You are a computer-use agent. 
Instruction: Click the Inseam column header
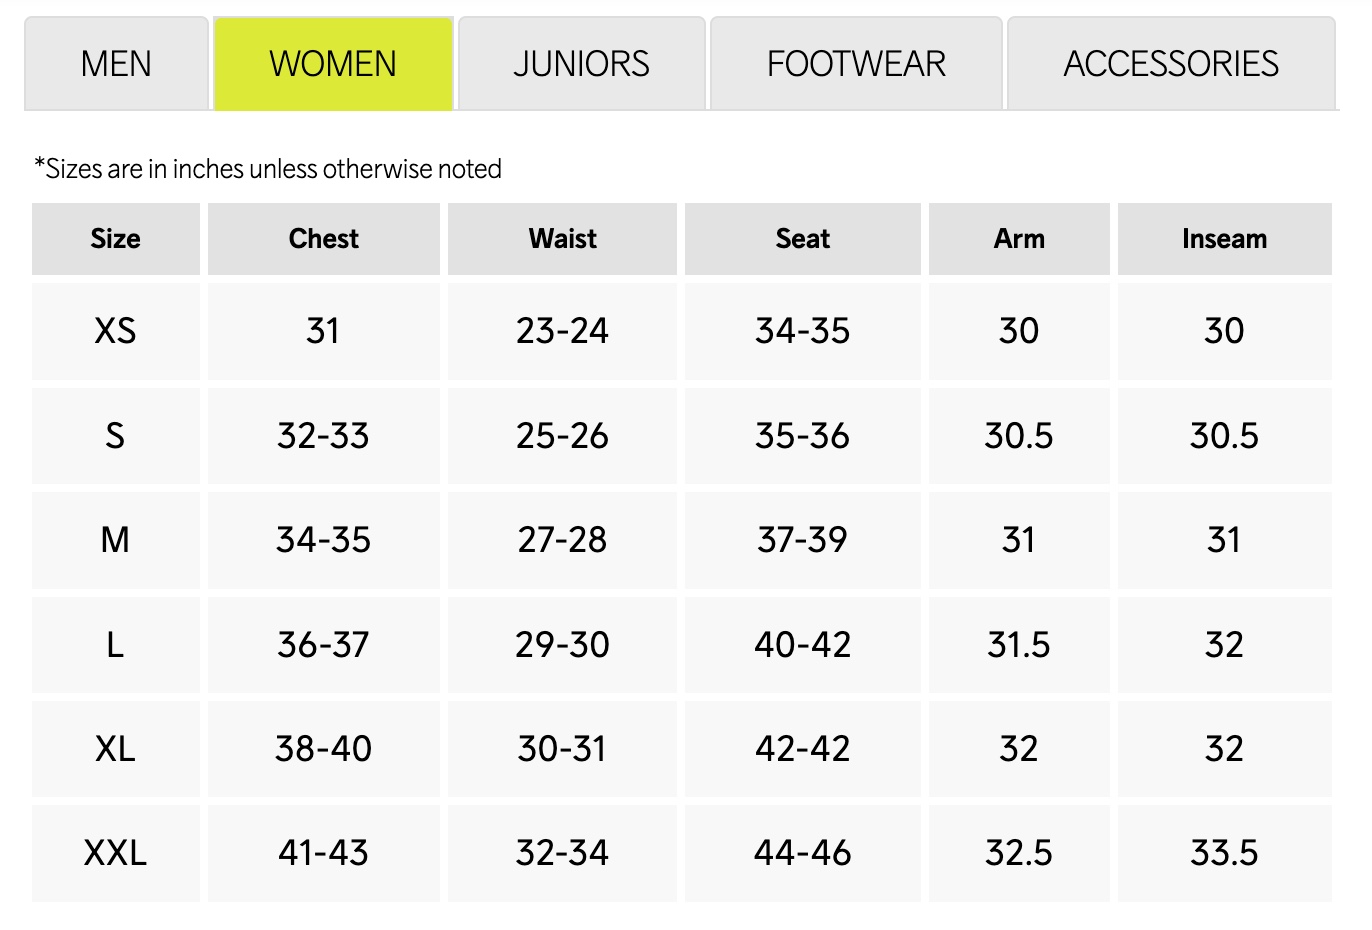(1224, 239)
